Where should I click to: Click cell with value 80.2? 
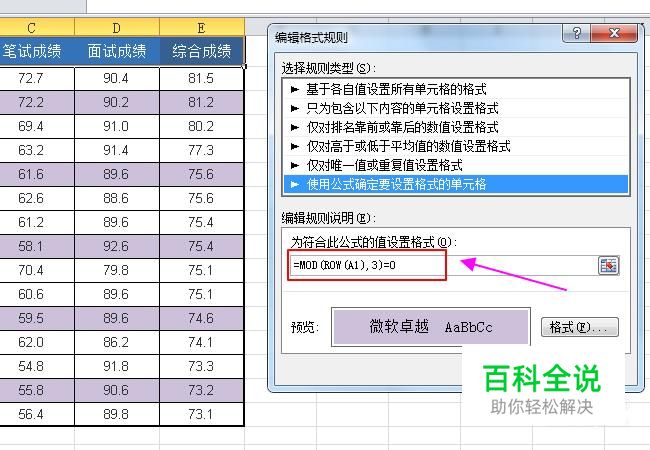[x=202, y=126]
